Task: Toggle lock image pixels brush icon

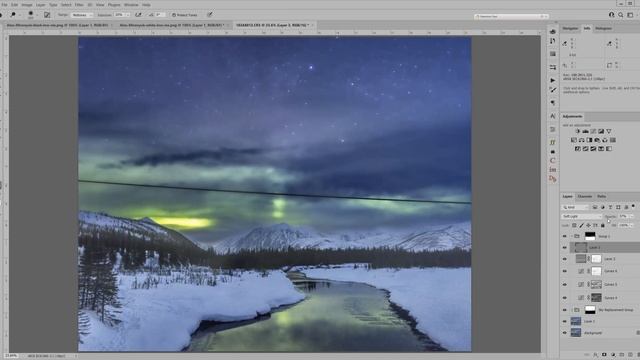Action: point(581,225)
